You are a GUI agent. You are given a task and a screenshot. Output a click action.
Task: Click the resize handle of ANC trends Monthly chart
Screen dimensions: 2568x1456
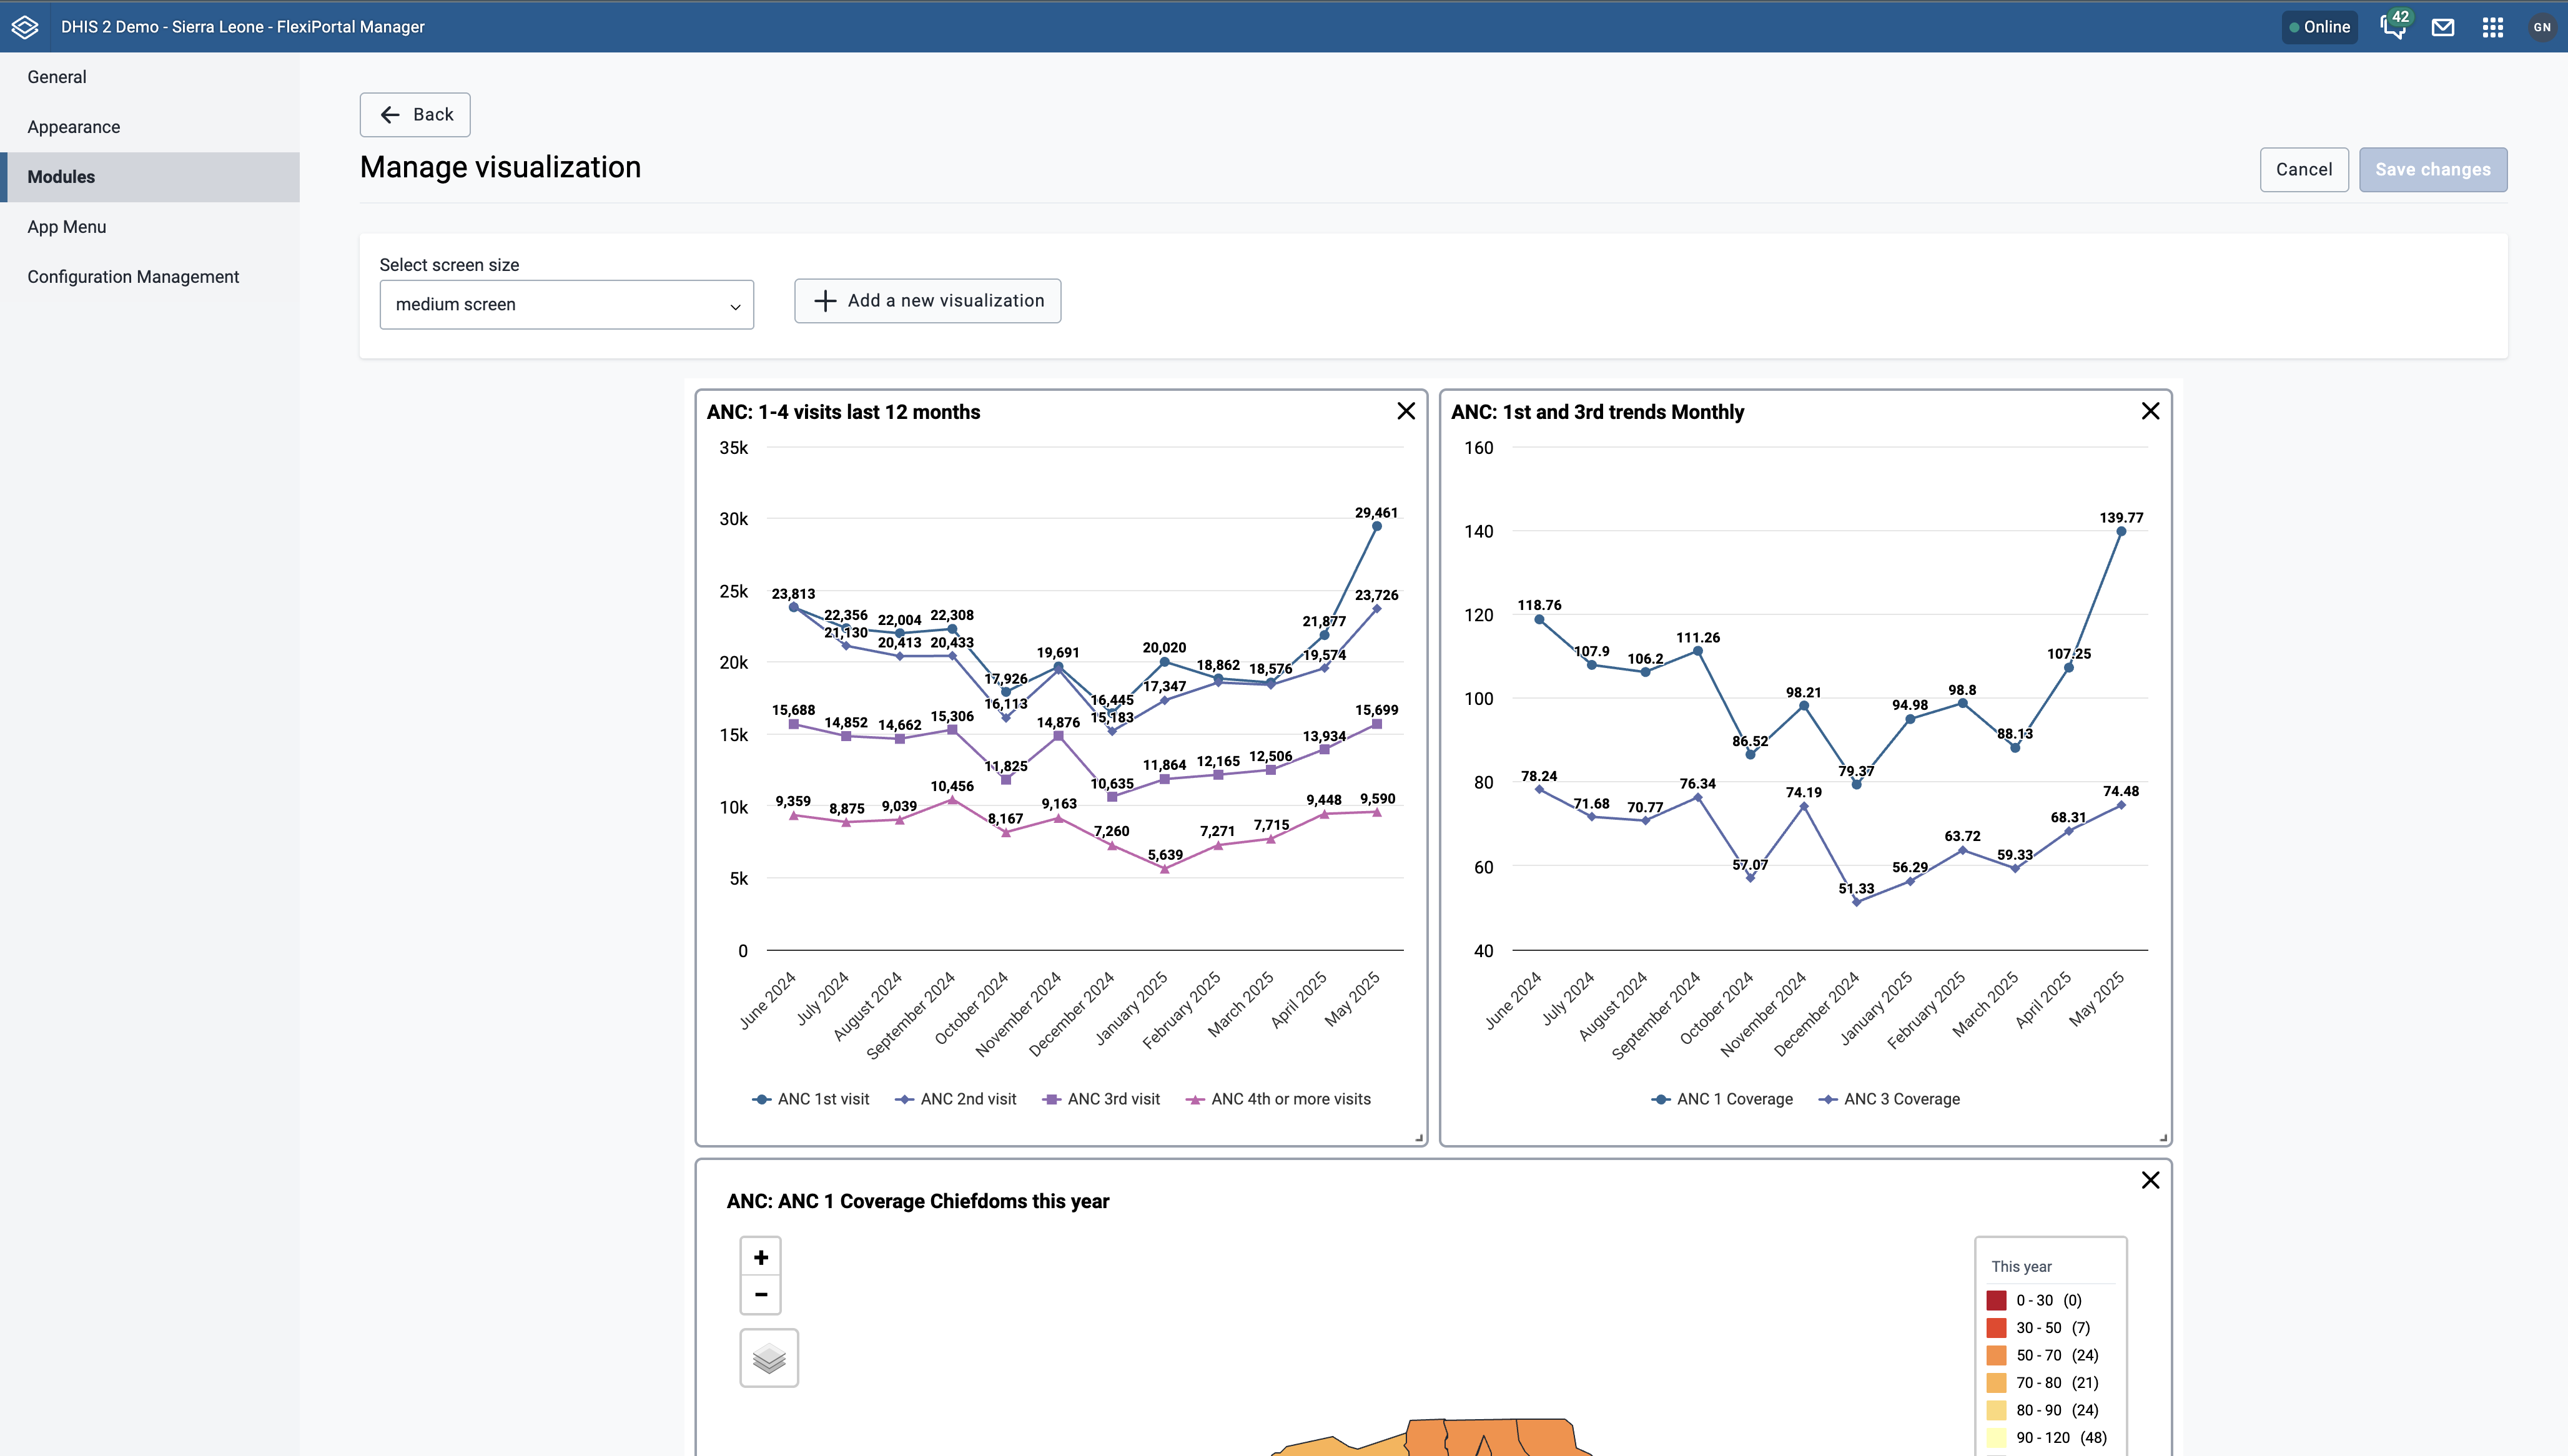(2163, 1137)
